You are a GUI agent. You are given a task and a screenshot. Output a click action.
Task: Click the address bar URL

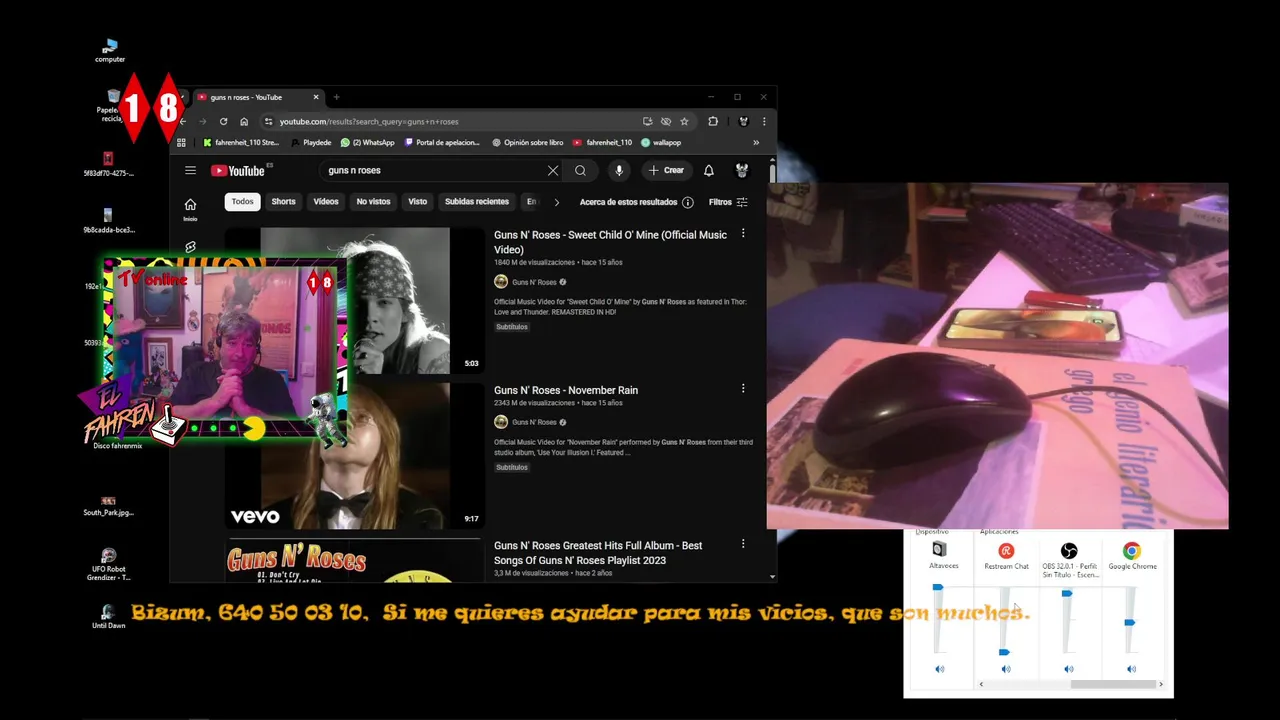point(368,121)
